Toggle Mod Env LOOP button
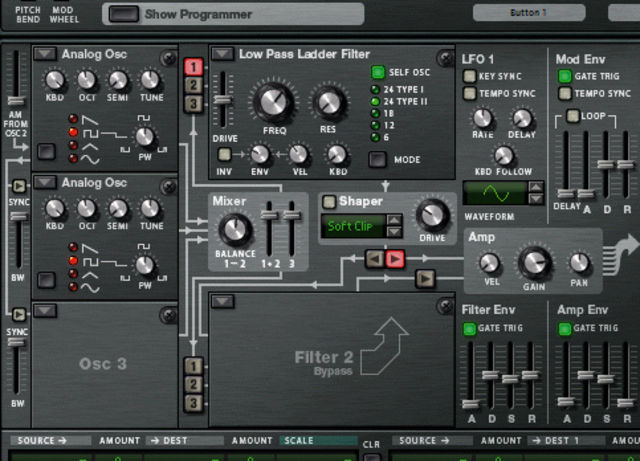The height and width of the screenshot is (461, 640). [x=573, y=116]
